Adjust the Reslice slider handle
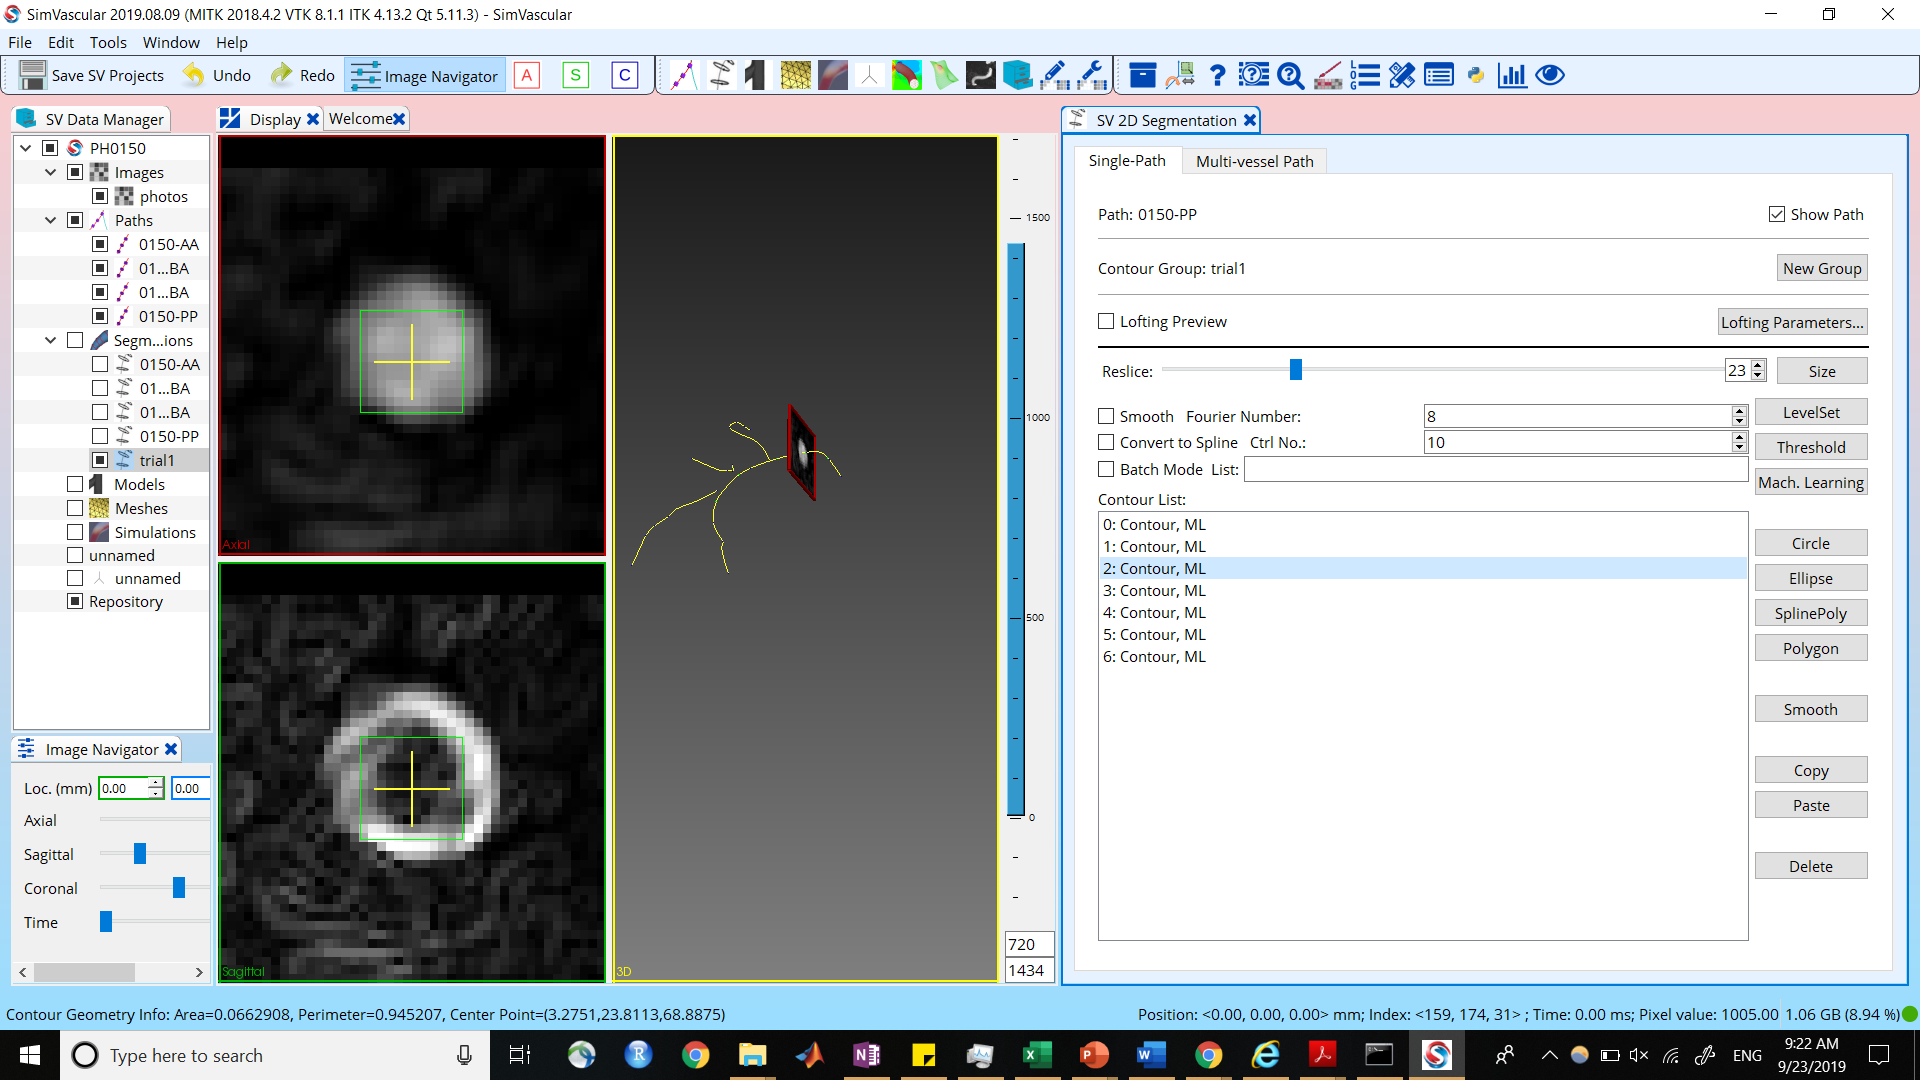The height and width of the screenshot is (1080, 1920). point(1296,370)
